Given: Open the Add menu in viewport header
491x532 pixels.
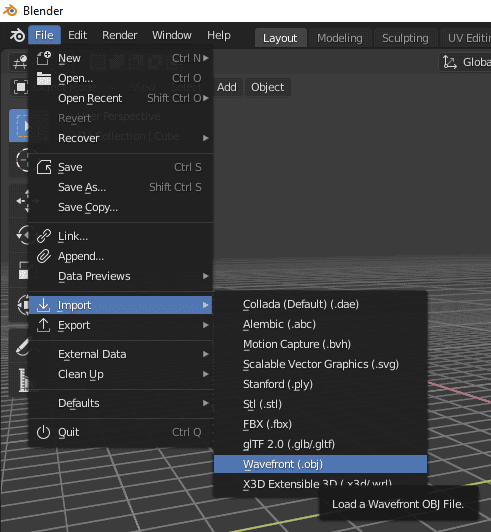Looking at the screenshot, I should 227,87.
